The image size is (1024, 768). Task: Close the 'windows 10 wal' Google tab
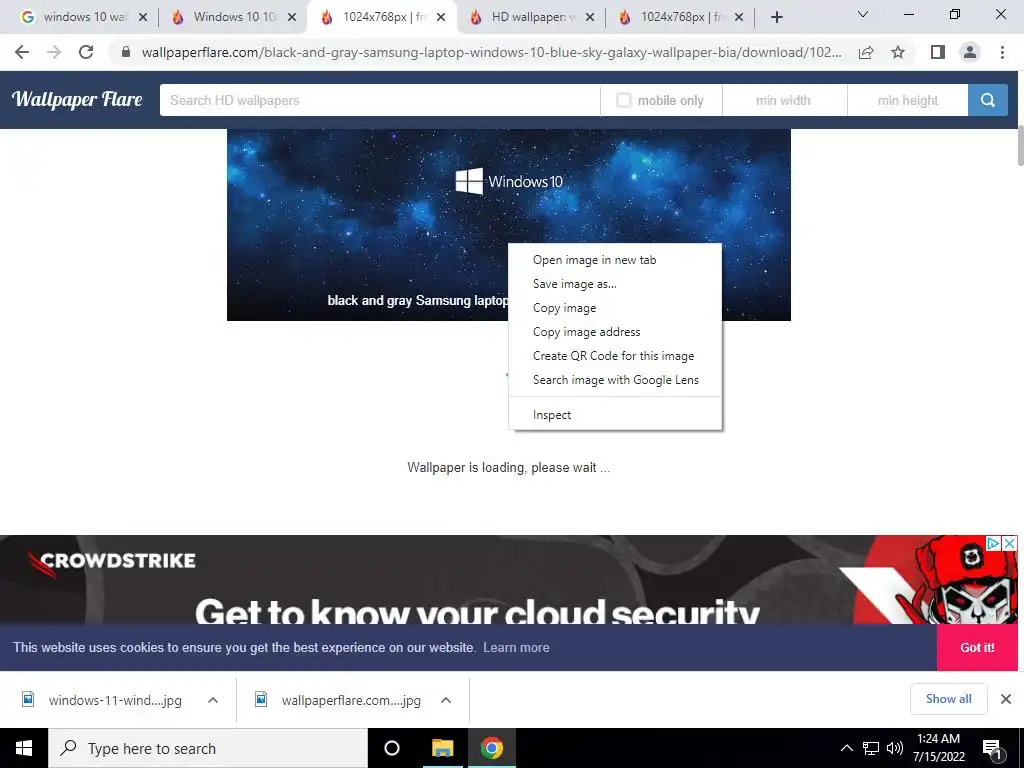tap(143, 17)
